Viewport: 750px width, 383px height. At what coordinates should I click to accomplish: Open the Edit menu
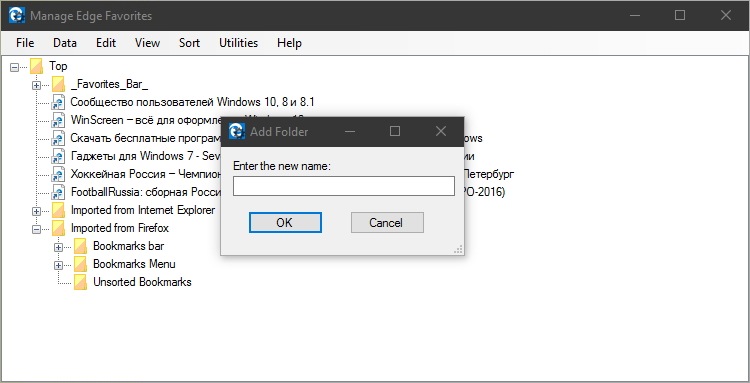click(106, 43)
